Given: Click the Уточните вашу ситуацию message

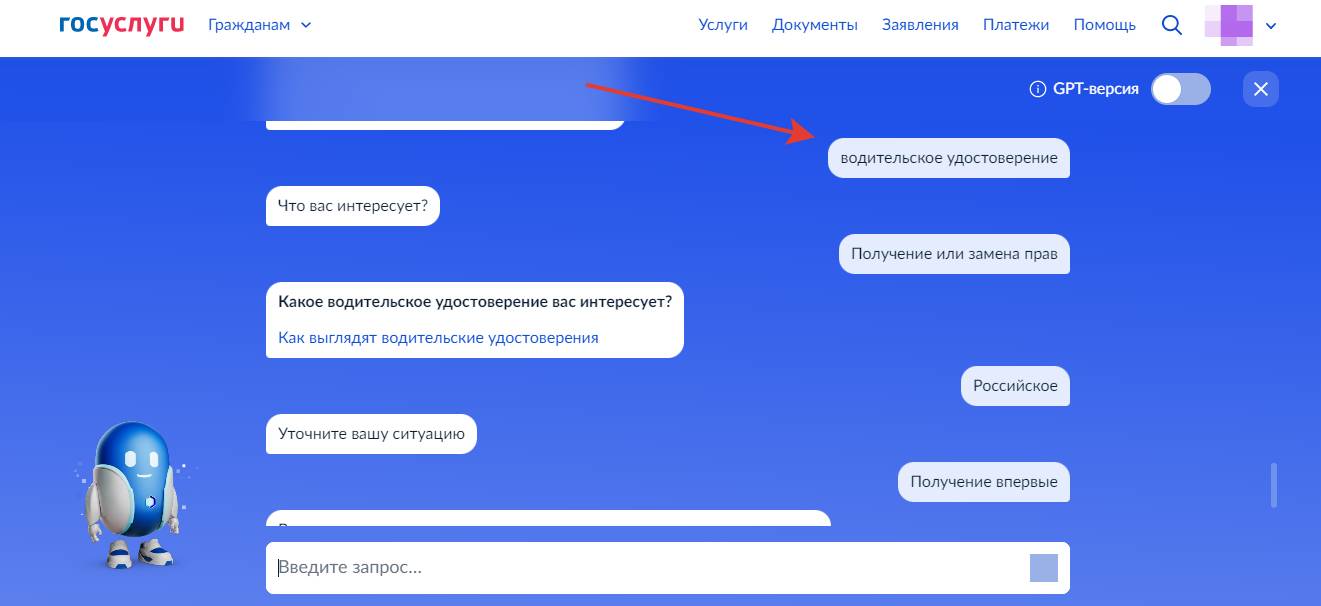Looking at the screenshot, I should [x=372, y=434].
